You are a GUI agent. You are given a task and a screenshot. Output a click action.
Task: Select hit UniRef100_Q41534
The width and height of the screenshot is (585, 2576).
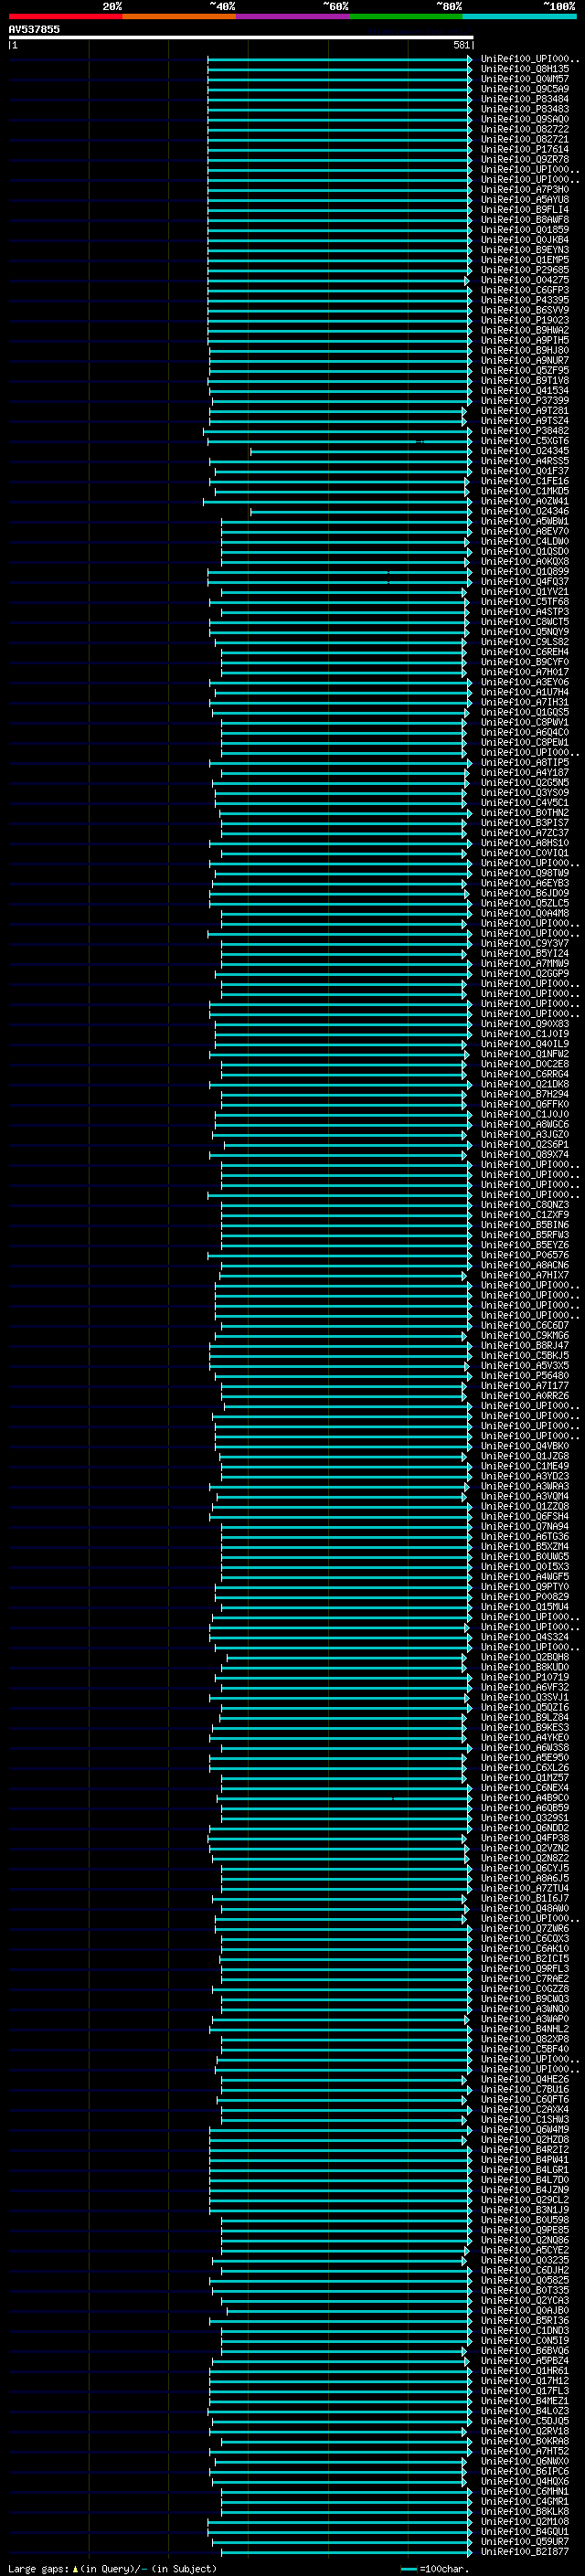tap(524, 391)
